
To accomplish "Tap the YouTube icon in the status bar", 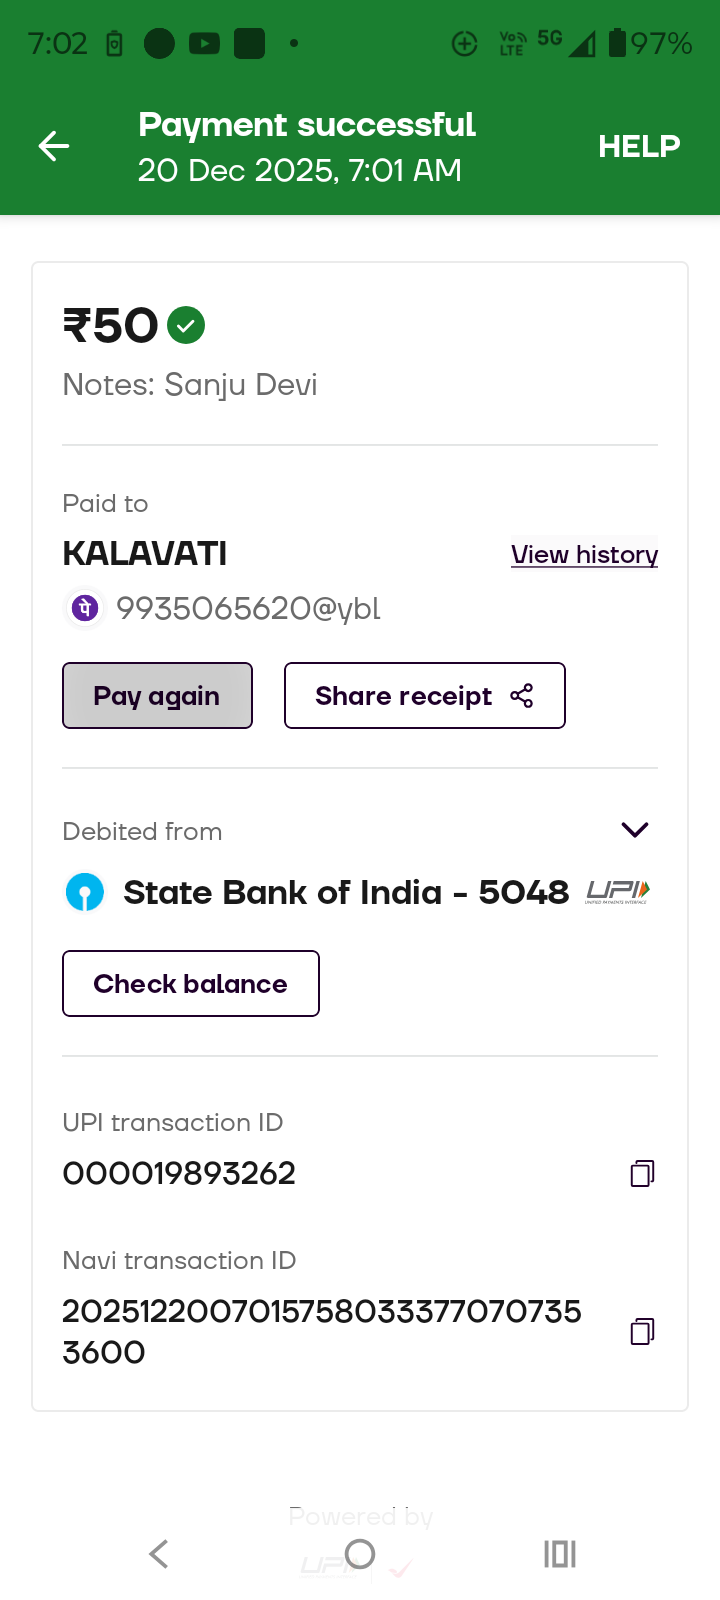I will 204,43.
